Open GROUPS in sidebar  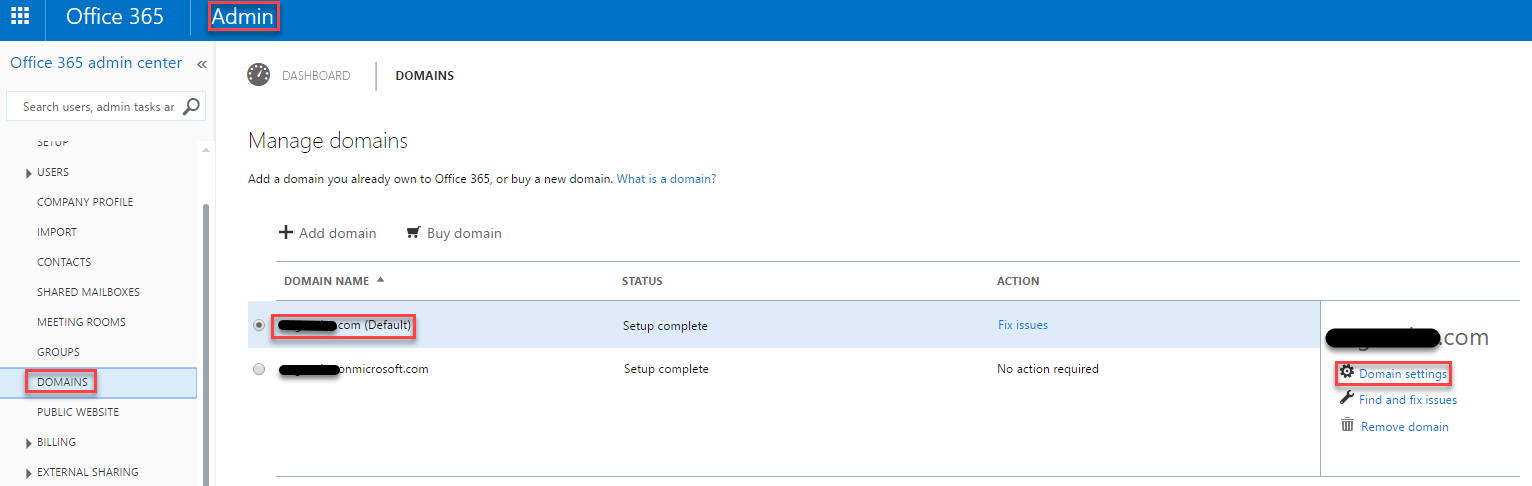tap(58, 352)
